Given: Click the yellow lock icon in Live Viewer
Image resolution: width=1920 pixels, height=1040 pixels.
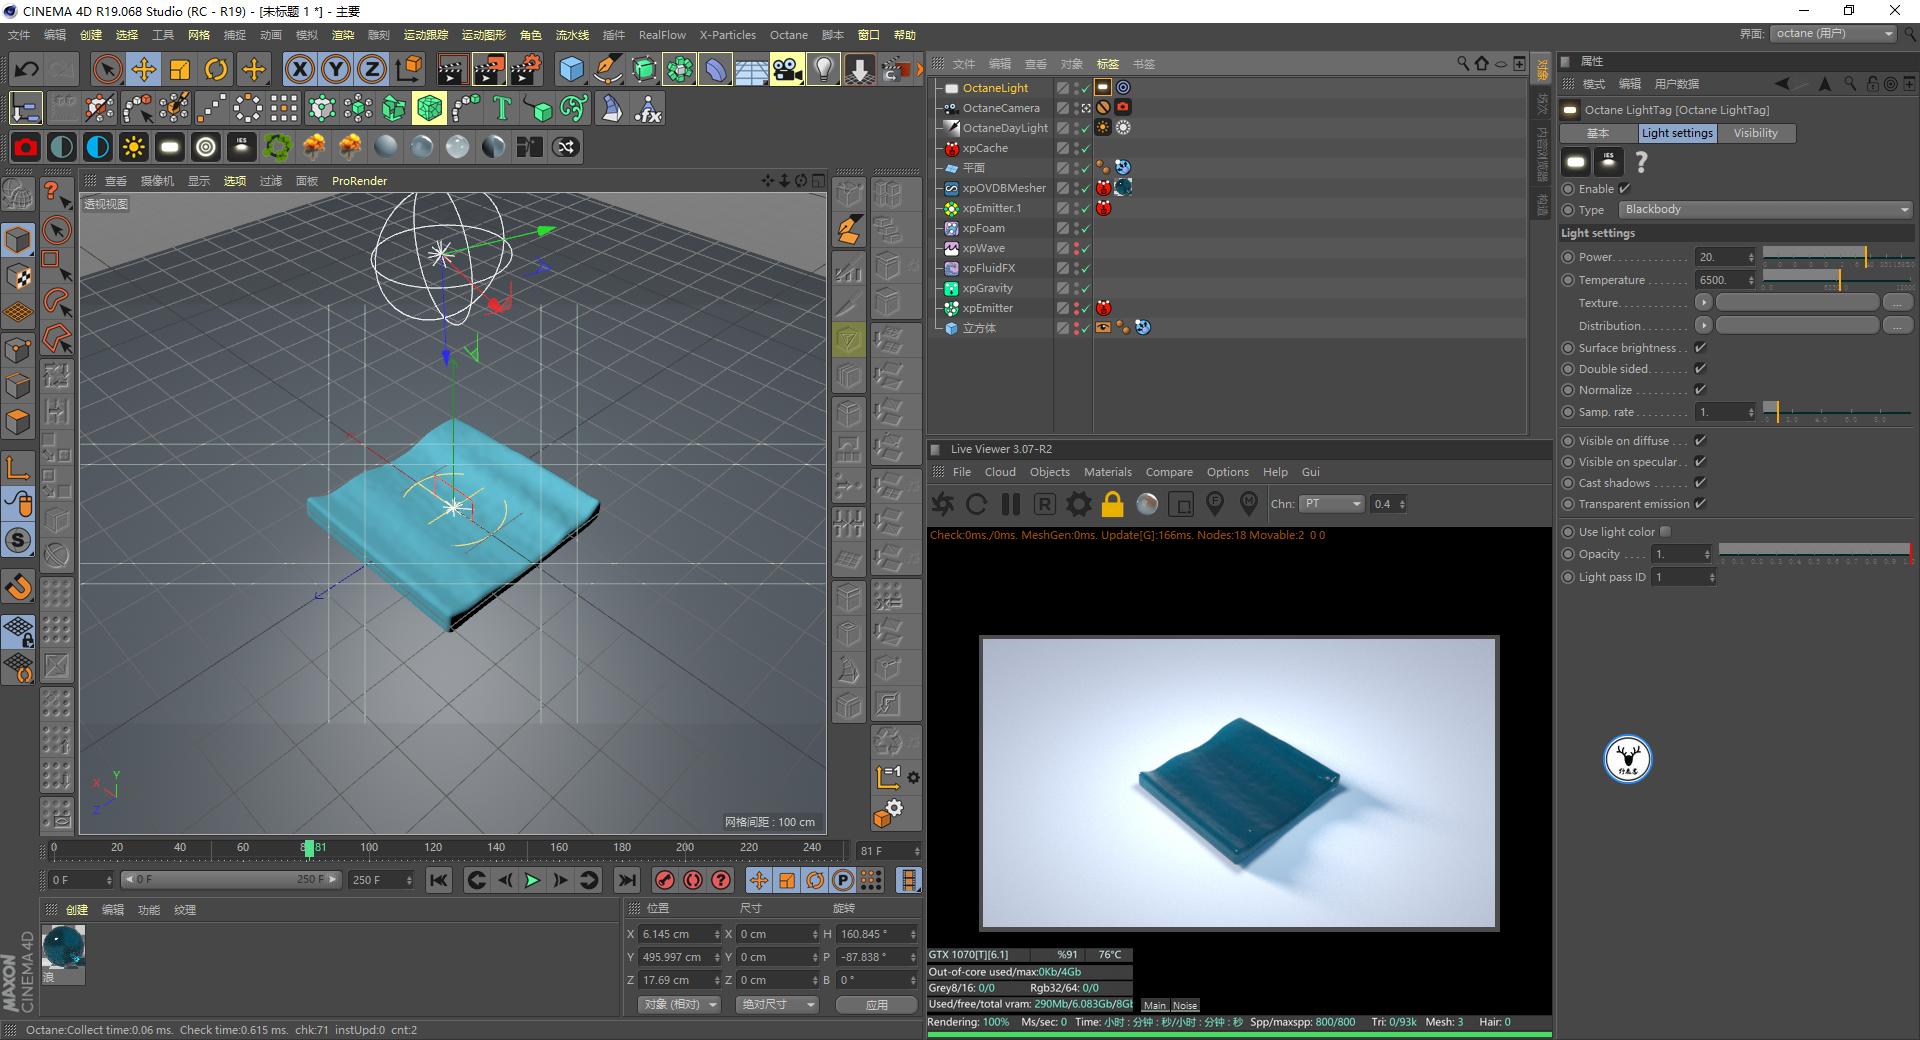Looking at the screenshot, I should tap(1110, 504).
